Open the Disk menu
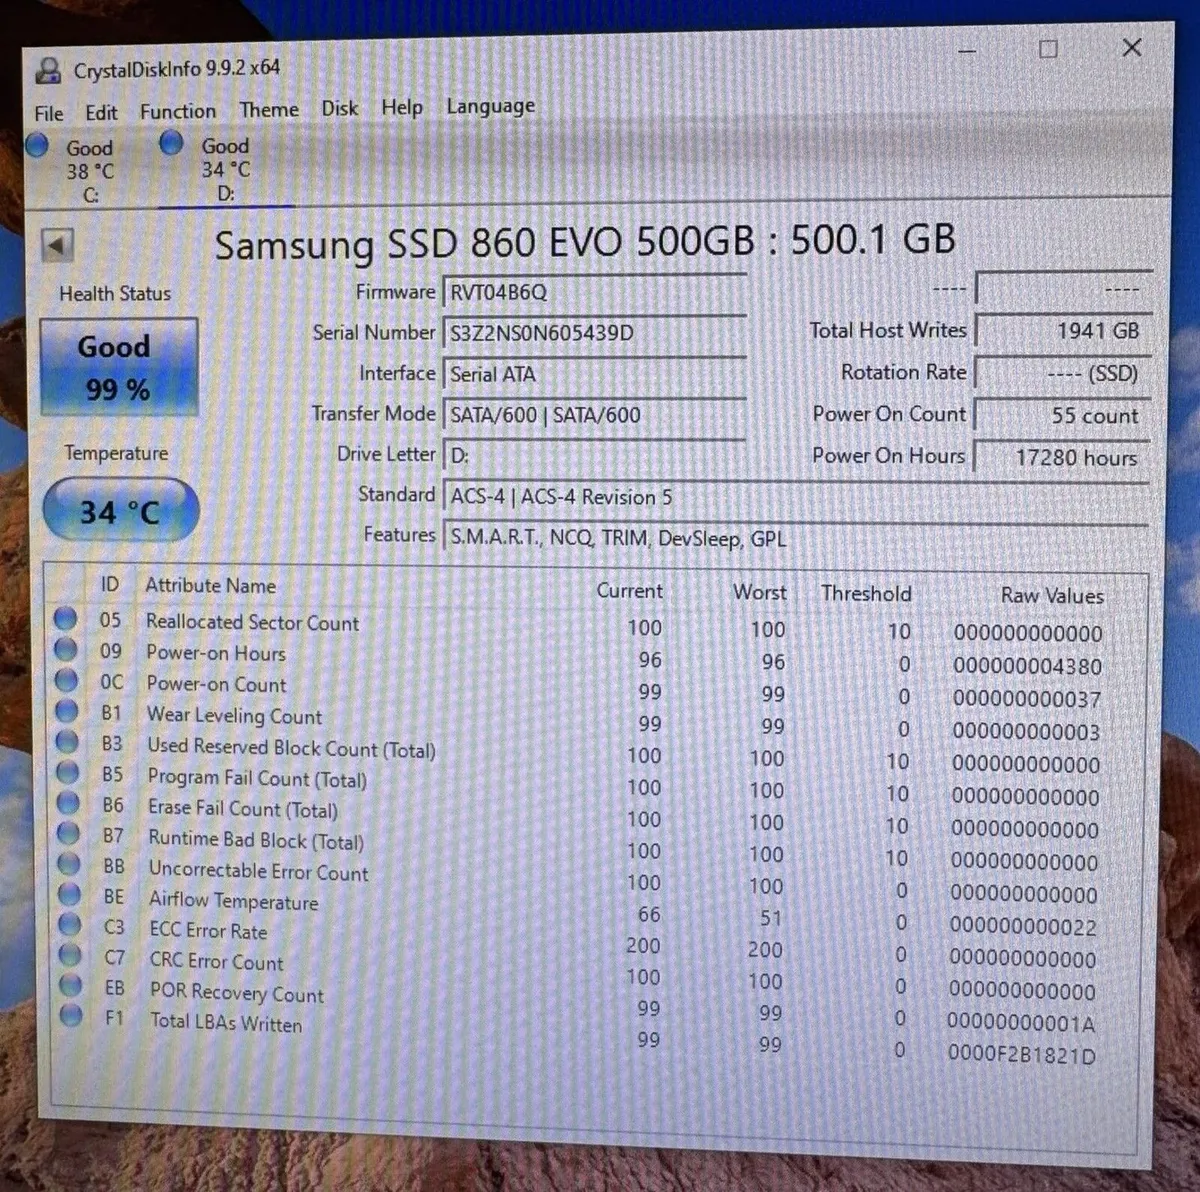 (x=339, y=108)
